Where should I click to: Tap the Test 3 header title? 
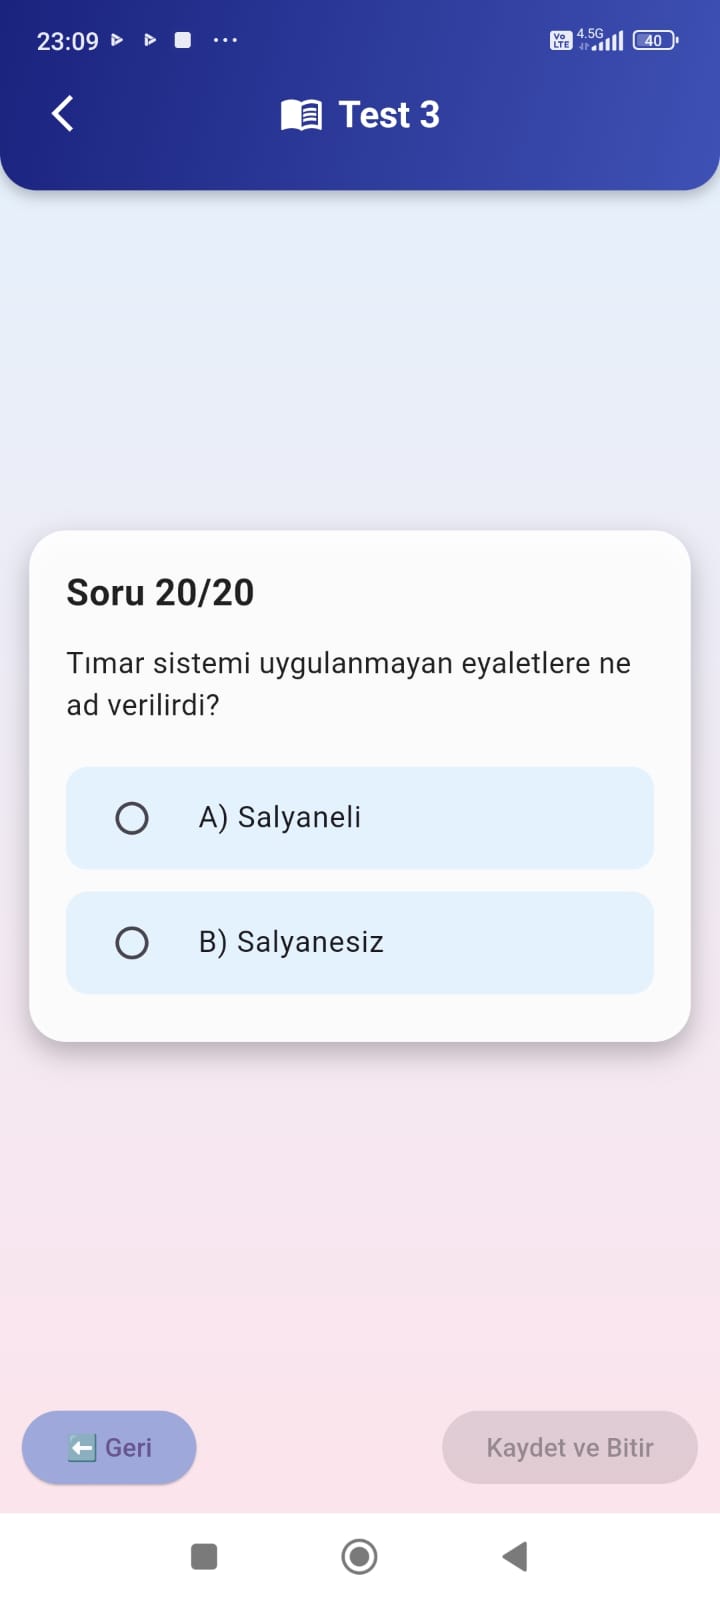389,115
